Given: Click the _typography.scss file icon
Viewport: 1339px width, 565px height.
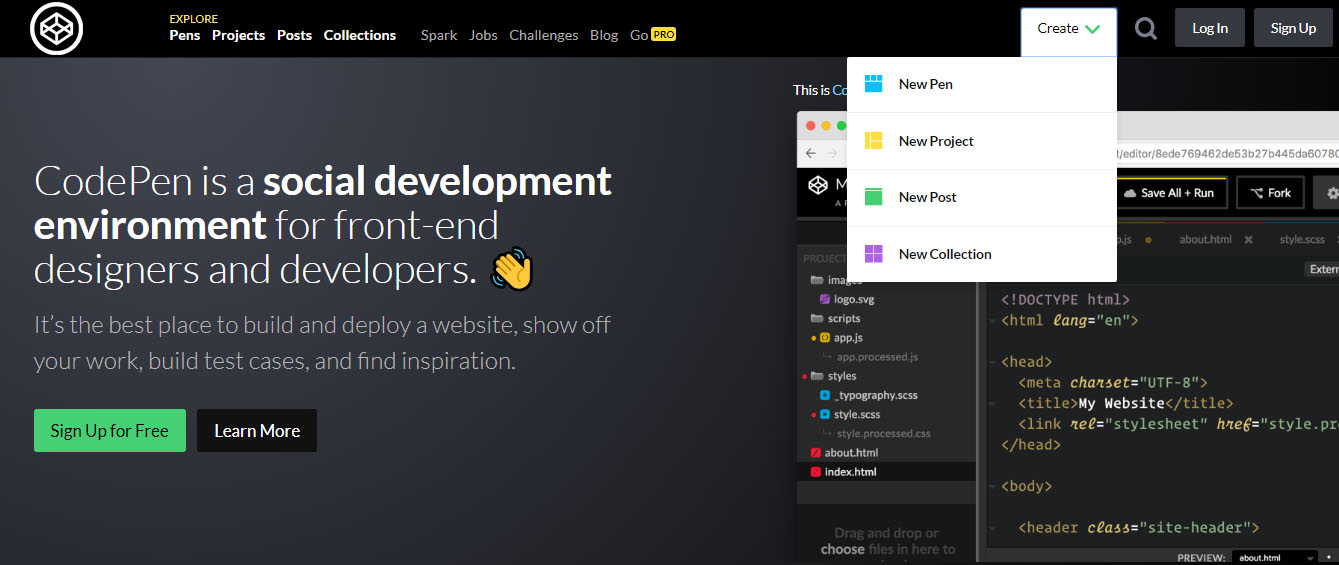Looking at the screenshot, I should tap(825, 395).
